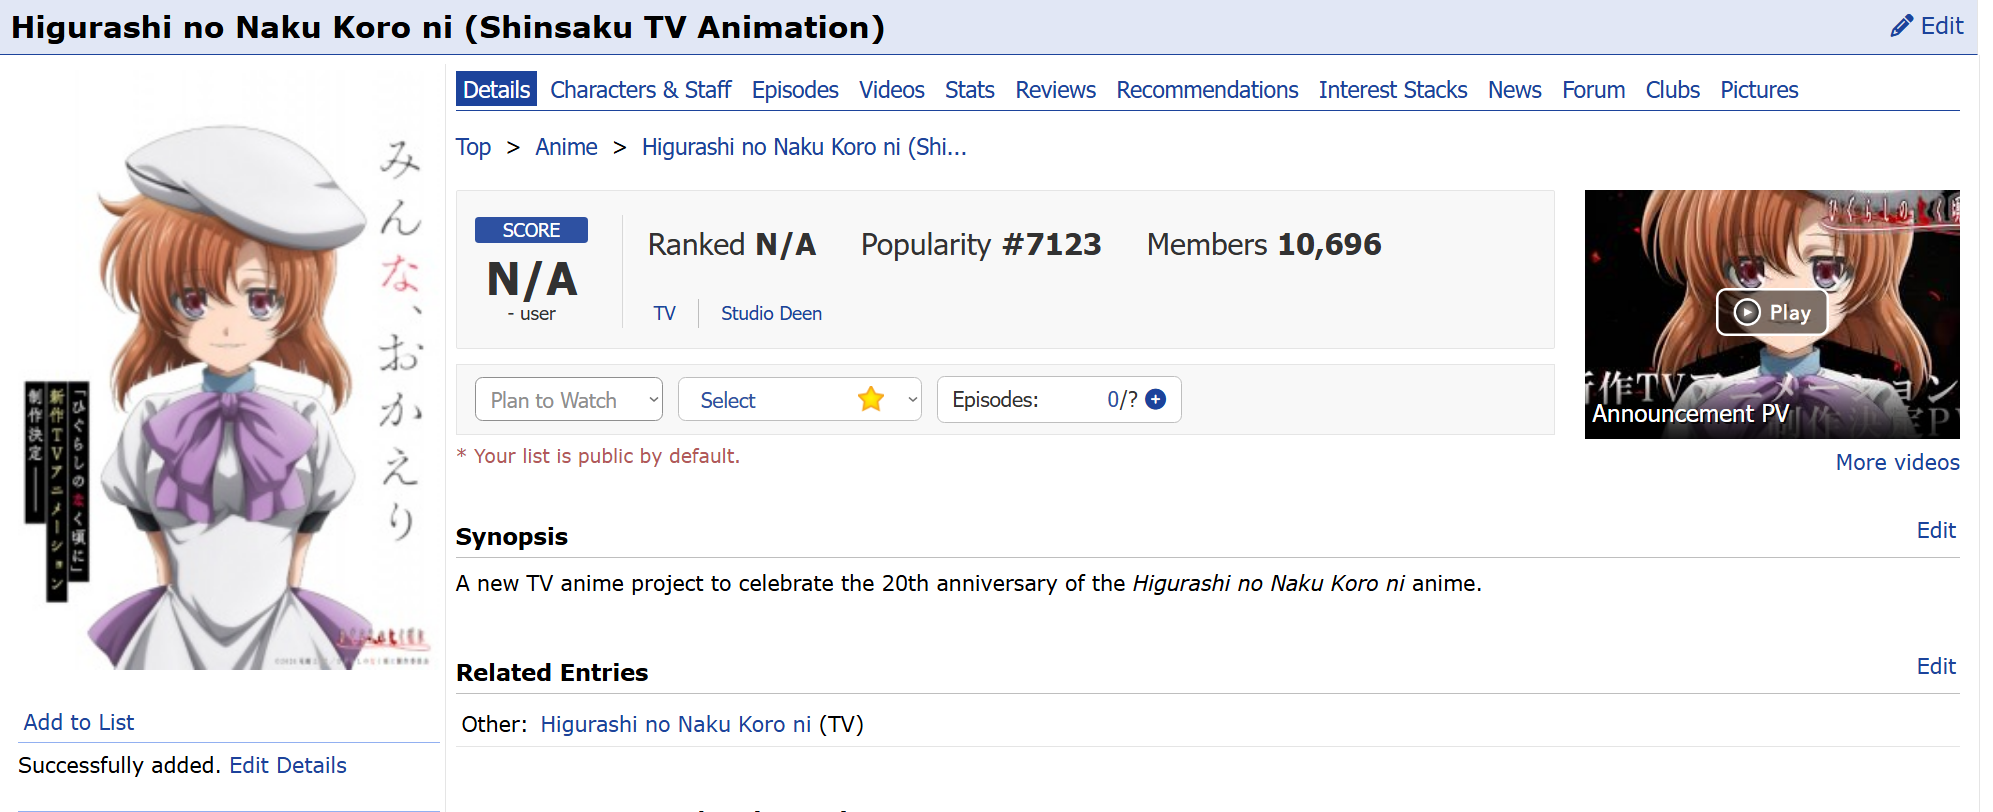The height and width of the screenshot is (812, 1993).
Task: View the Stats tab
Action: coord(970,89)
